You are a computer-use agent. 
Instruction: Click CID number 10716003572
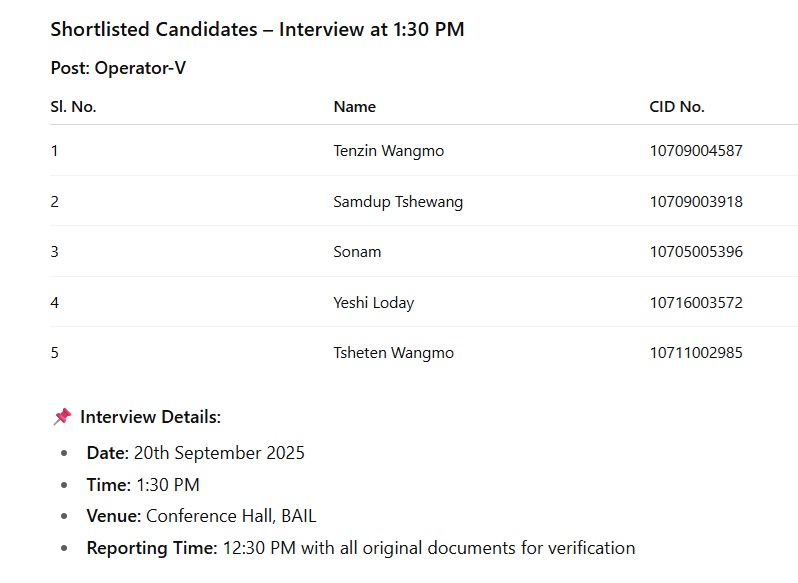click(696, 303)
